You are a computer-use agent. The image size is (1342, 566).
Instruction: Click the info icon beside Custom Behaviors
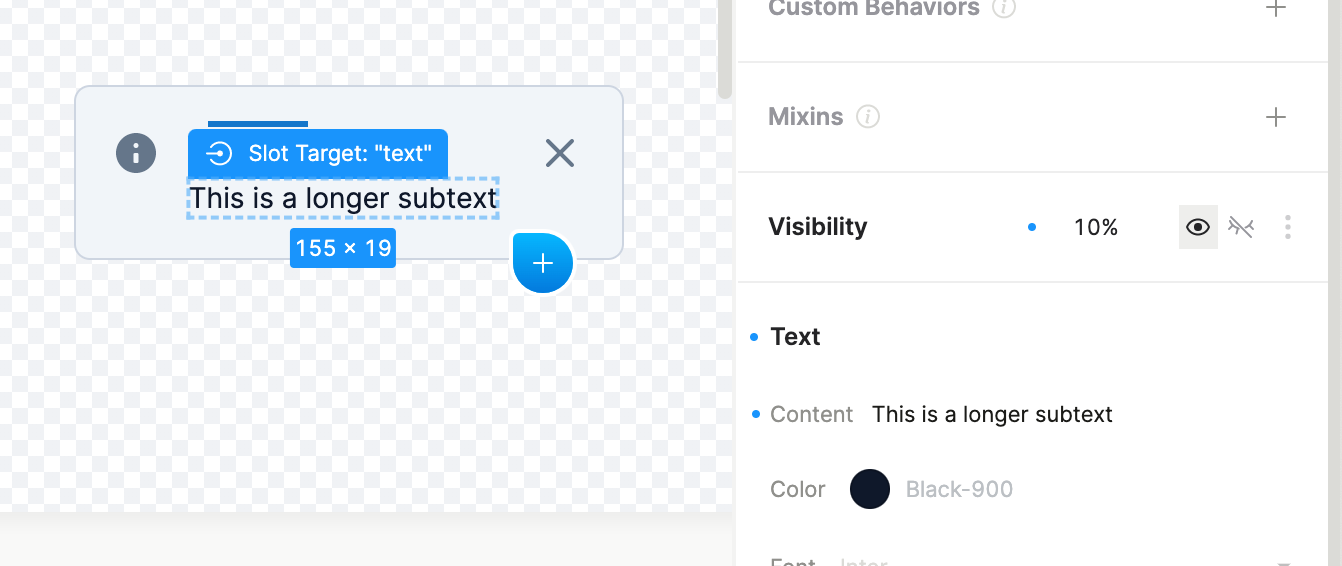click(x=1004, y=9)
